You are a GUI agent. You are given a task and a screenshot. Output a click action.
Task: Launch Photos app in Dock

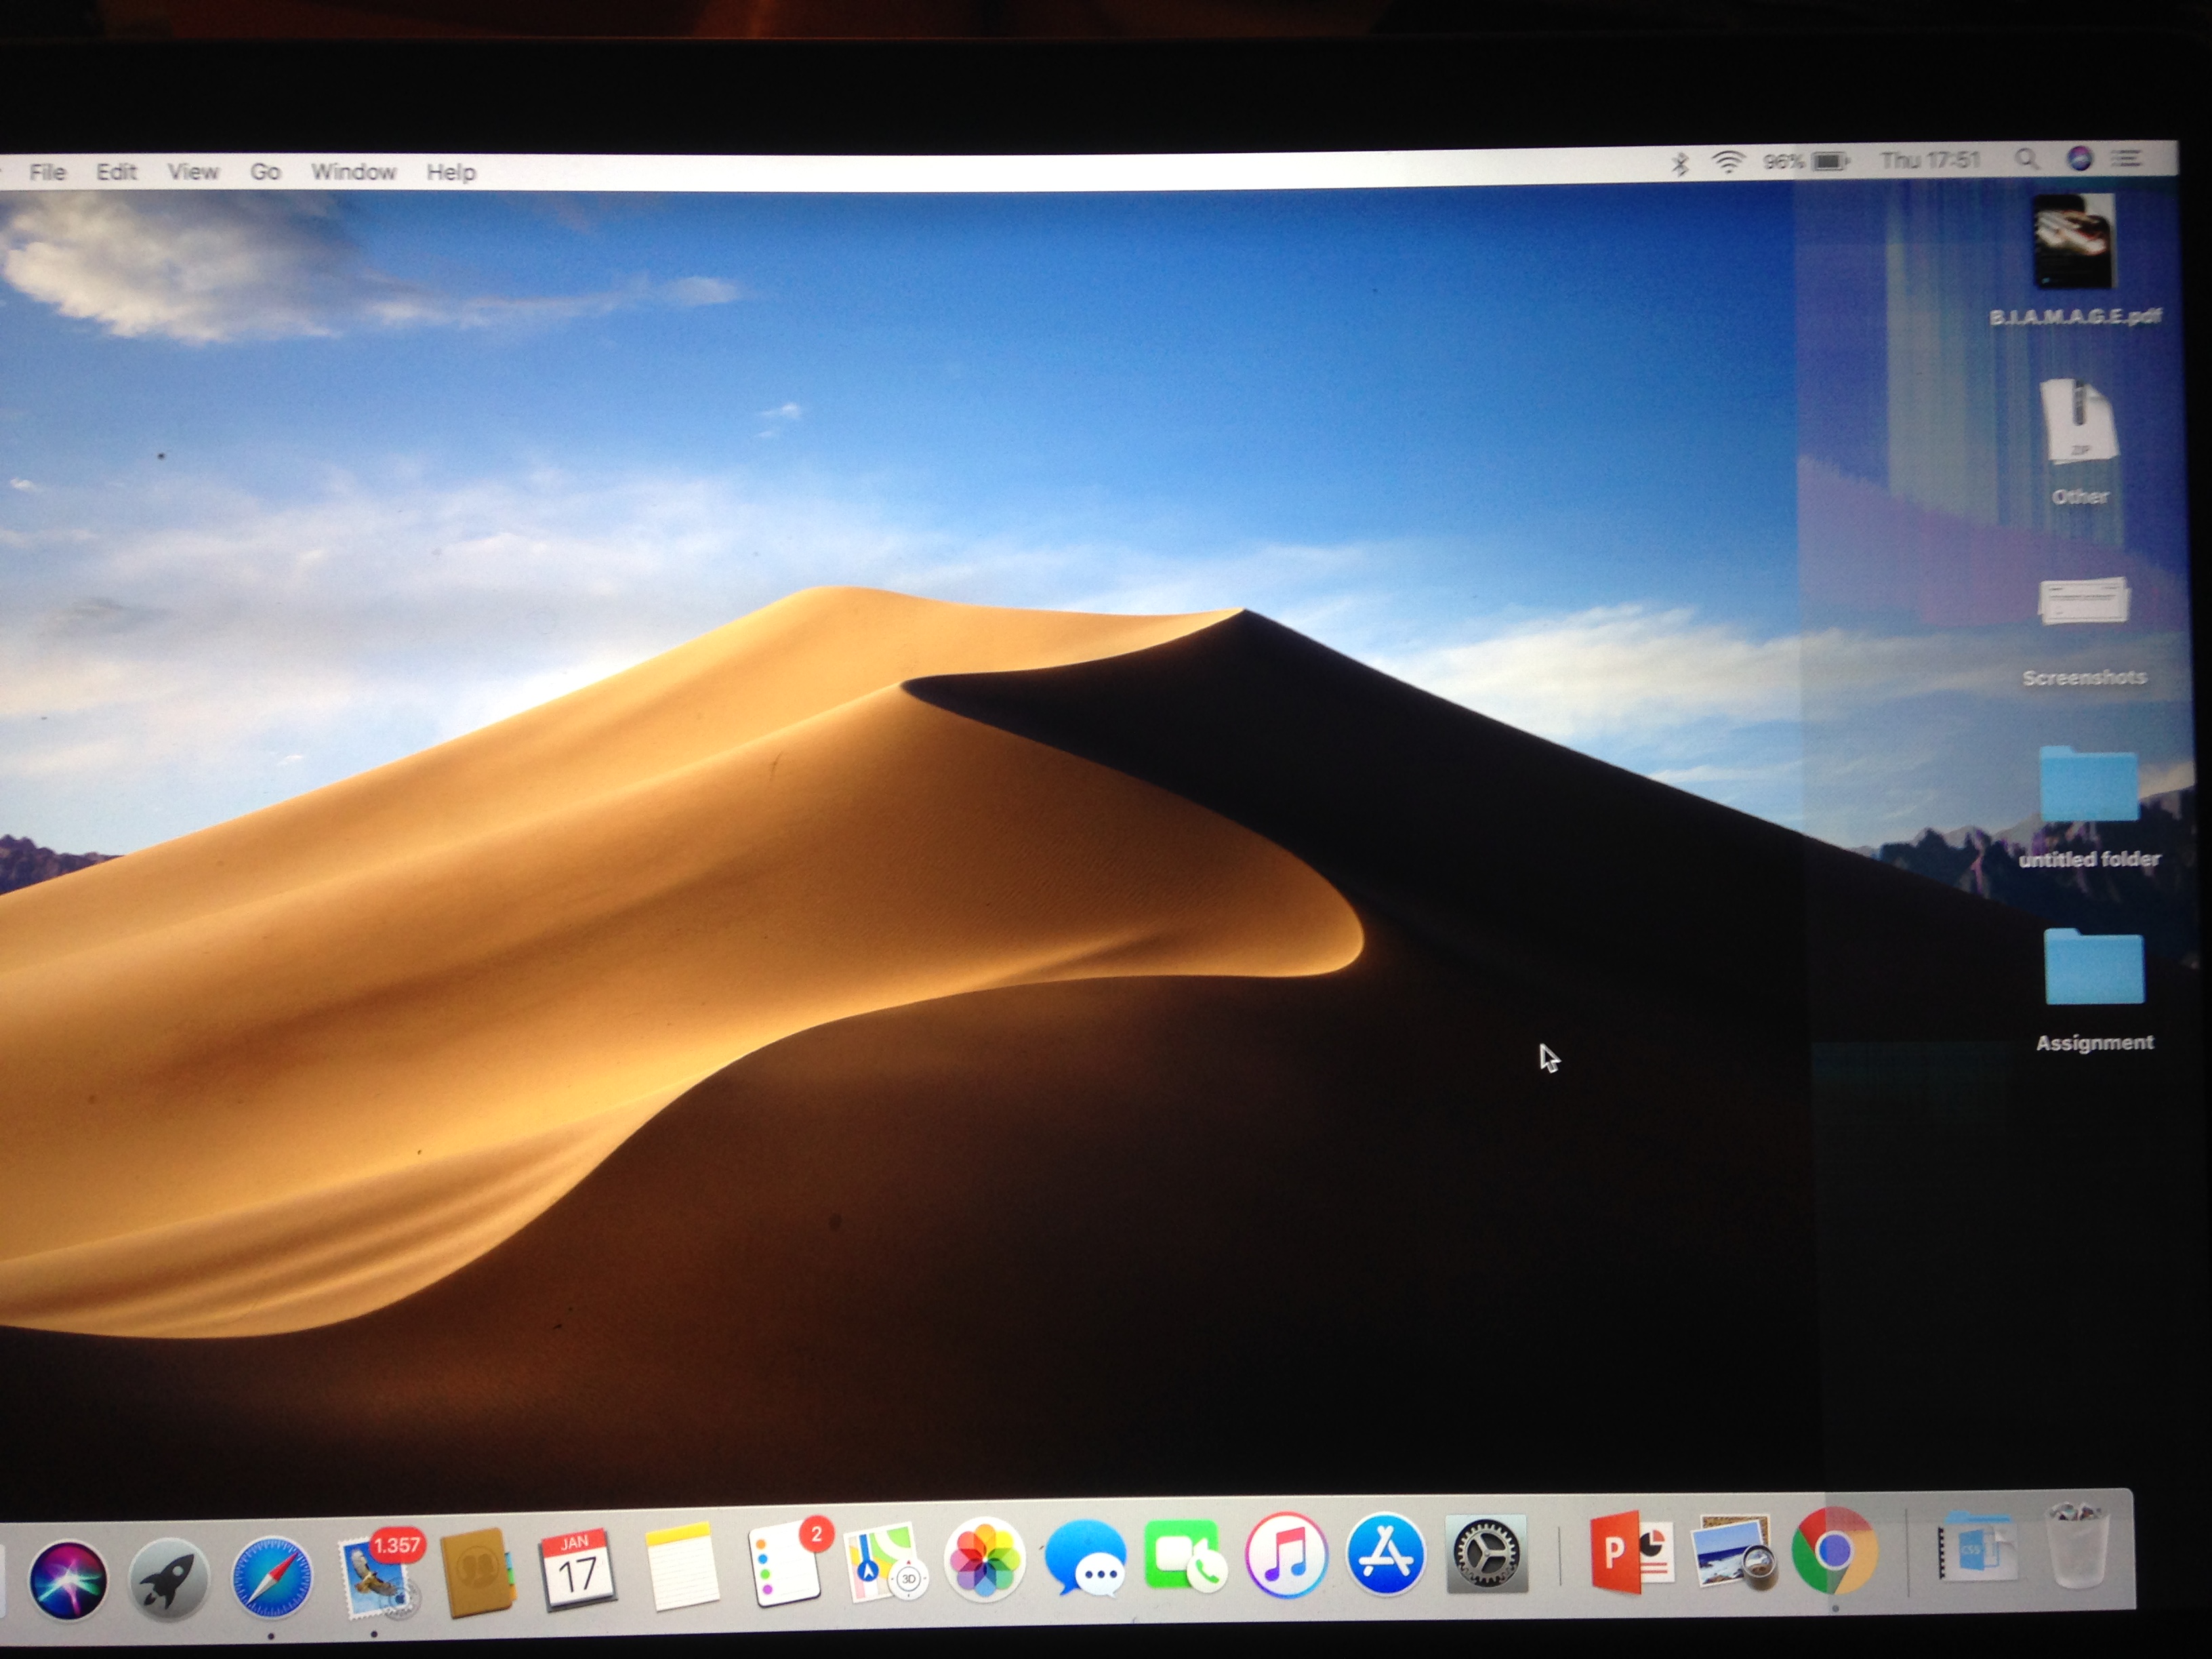click(x=985, y=1560)
